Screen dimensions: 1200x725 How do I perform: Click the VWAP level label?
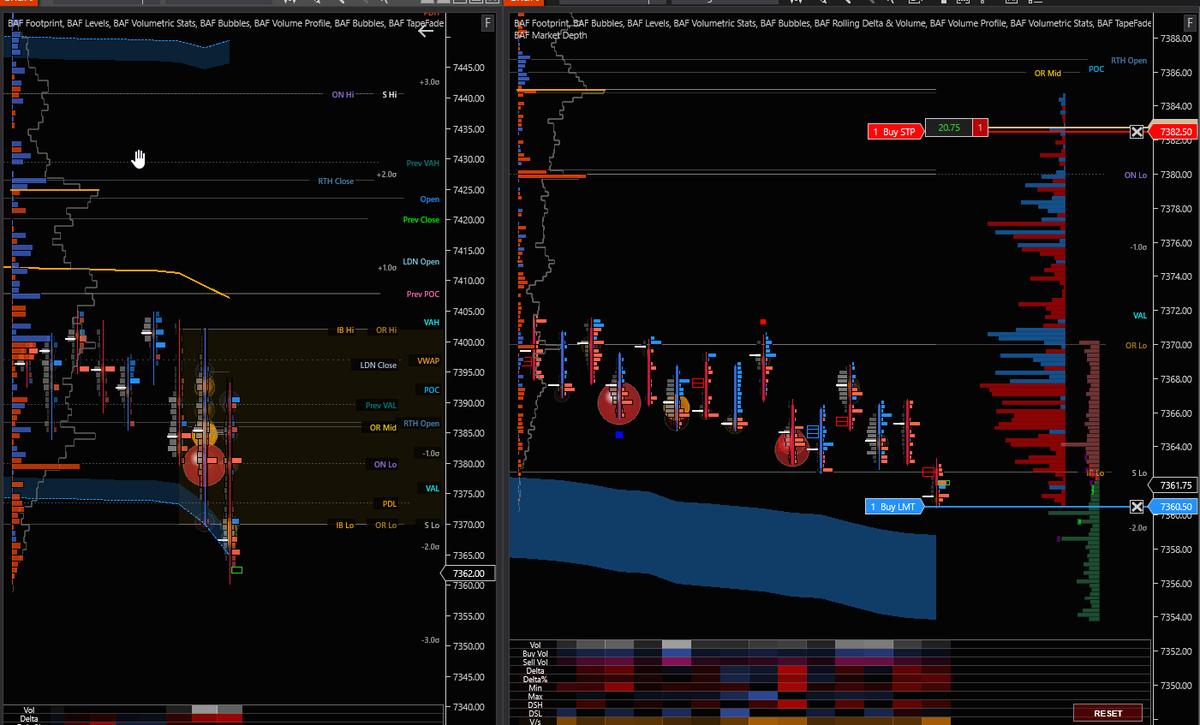click(428, 360)
